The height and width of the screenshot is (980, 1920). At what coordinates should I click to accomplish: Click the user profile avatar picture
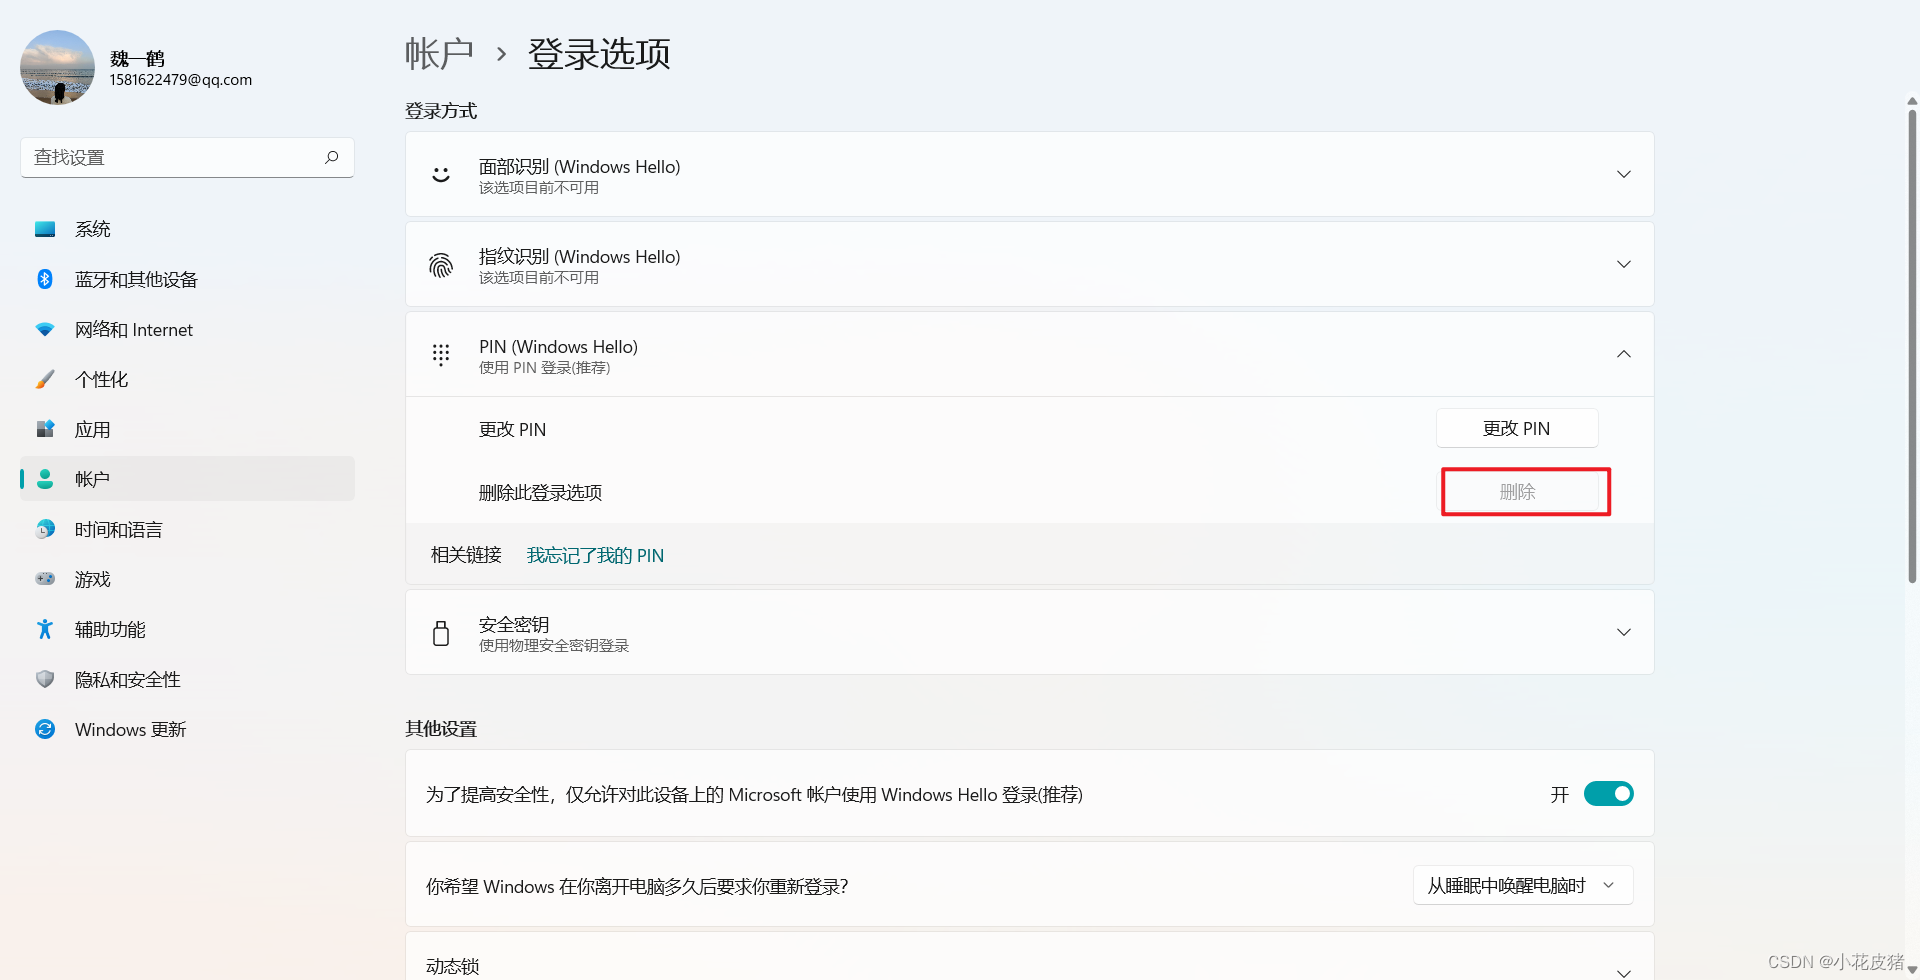pyautogui.click(x=57, y=67)
